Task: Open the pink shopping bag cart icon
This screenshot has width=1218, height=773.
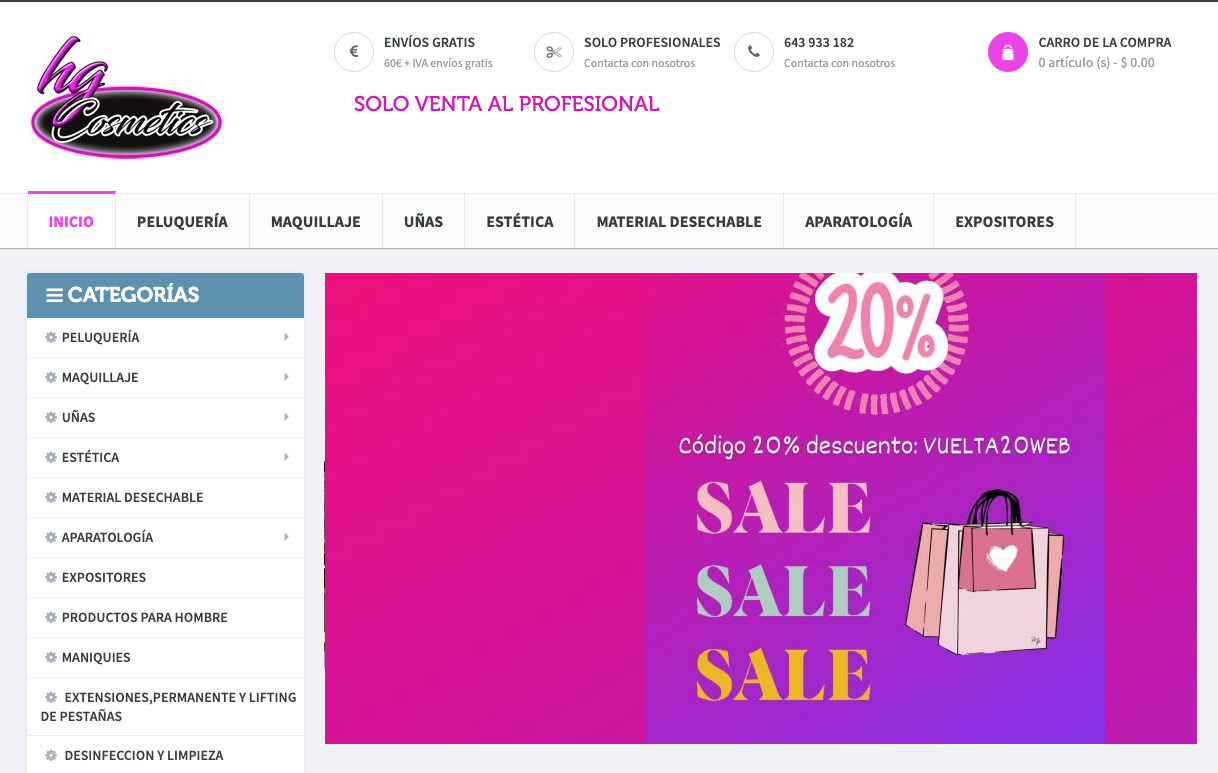Action: pos(1008,52)
